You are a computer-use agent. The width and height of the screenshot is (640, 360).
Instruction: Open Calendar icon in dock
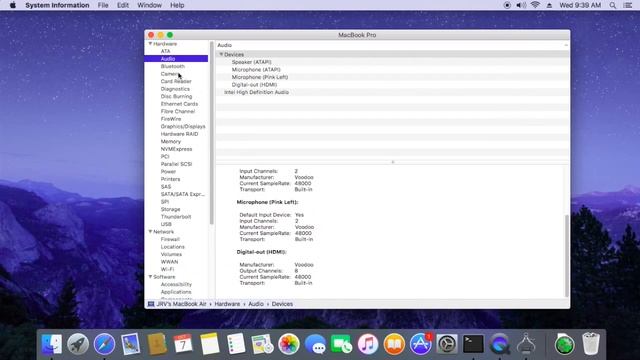coord(183,344)
